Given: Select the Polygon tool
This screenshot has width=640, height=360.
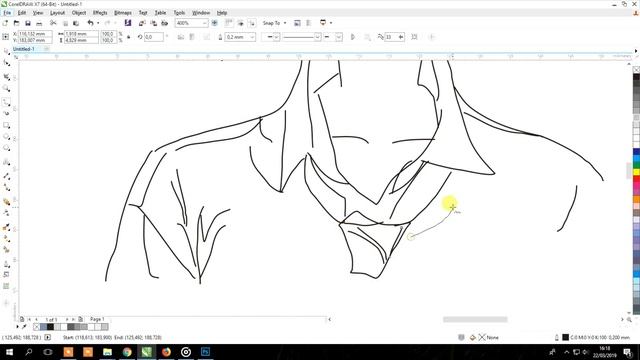Looking at the screenshot, I should tap(6, 148).
